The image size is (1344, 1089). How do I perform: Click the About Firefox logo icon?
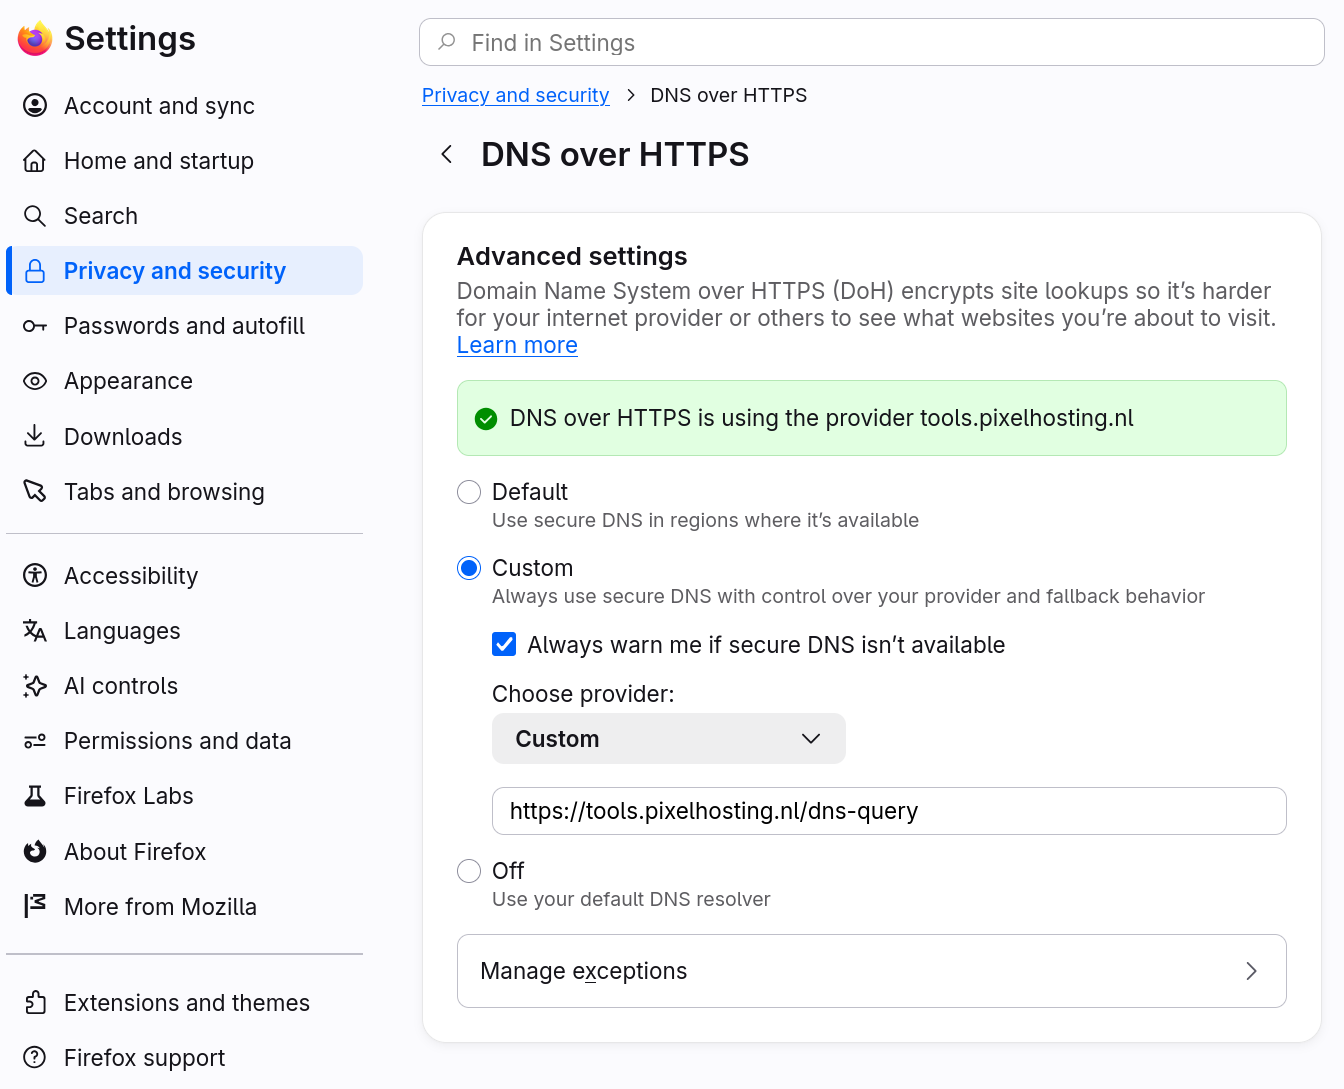pyautogui.click(x=35, y=851)
